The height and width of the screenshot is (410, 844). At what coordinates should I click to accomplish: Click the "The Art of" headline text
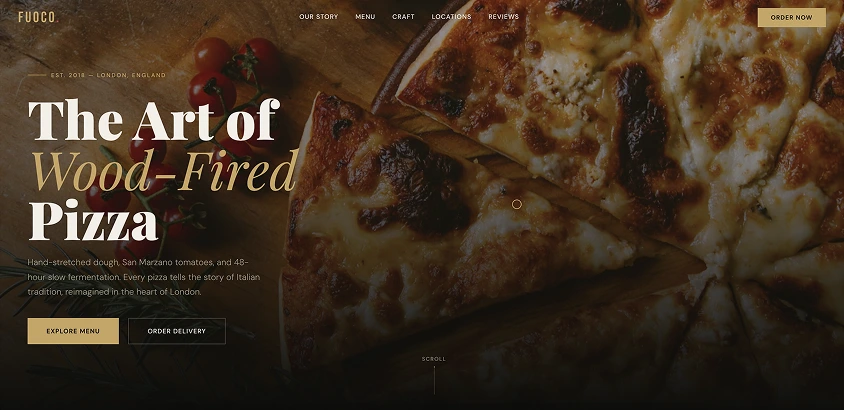tap(154, 119)
